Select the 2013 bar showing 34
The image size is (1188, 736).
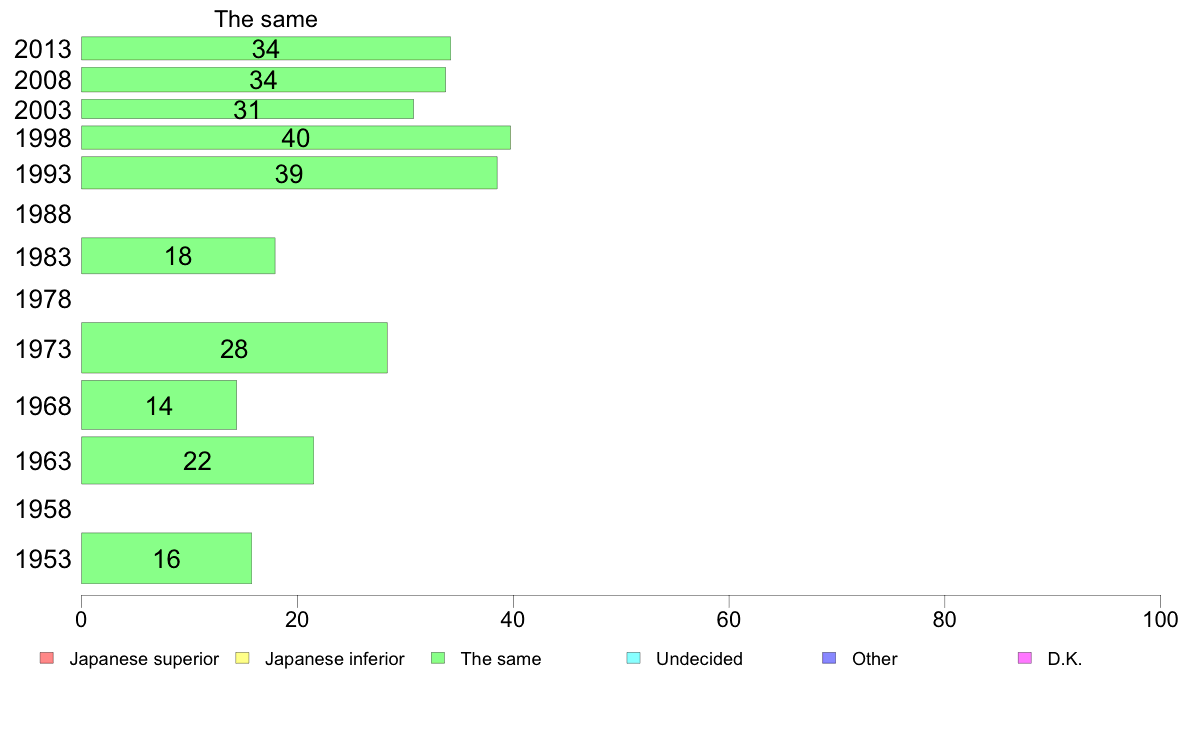pos(266,49)
